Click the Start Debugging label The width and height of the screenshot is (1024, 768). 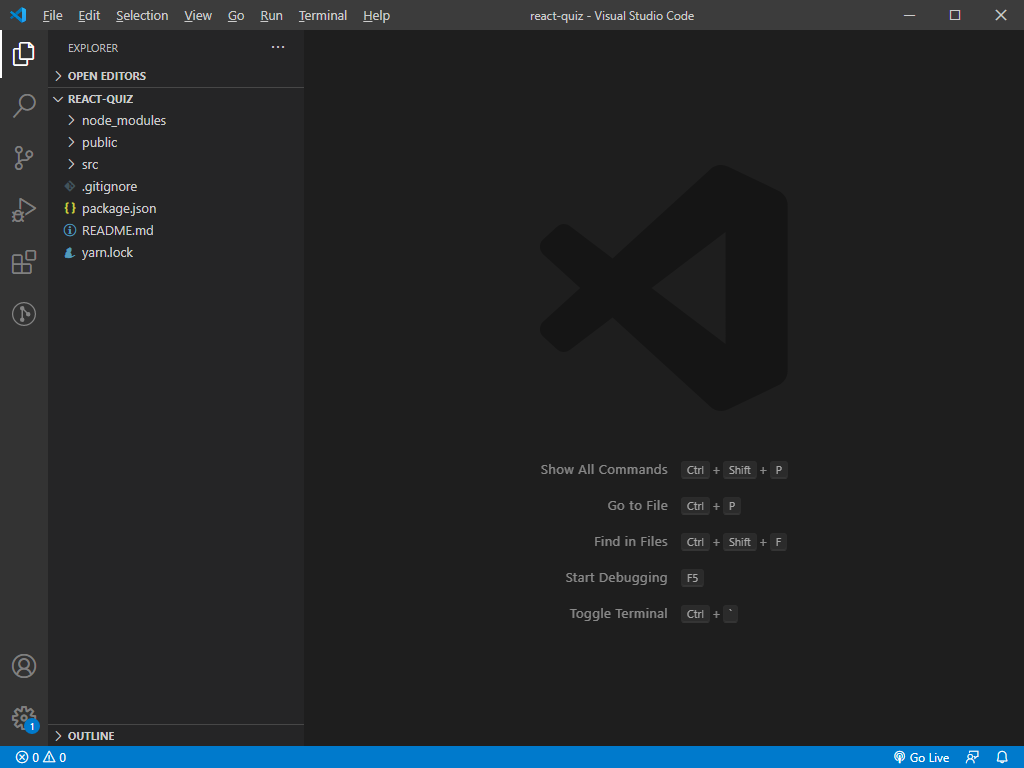click(x=616, y=577)
